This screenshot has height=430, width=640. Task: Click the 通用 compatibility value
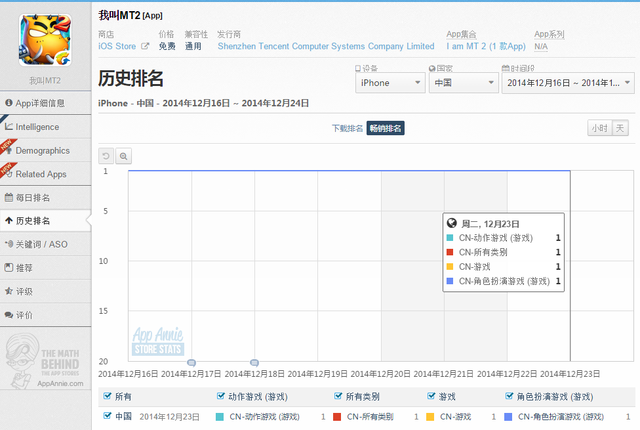tap(193, 46)
